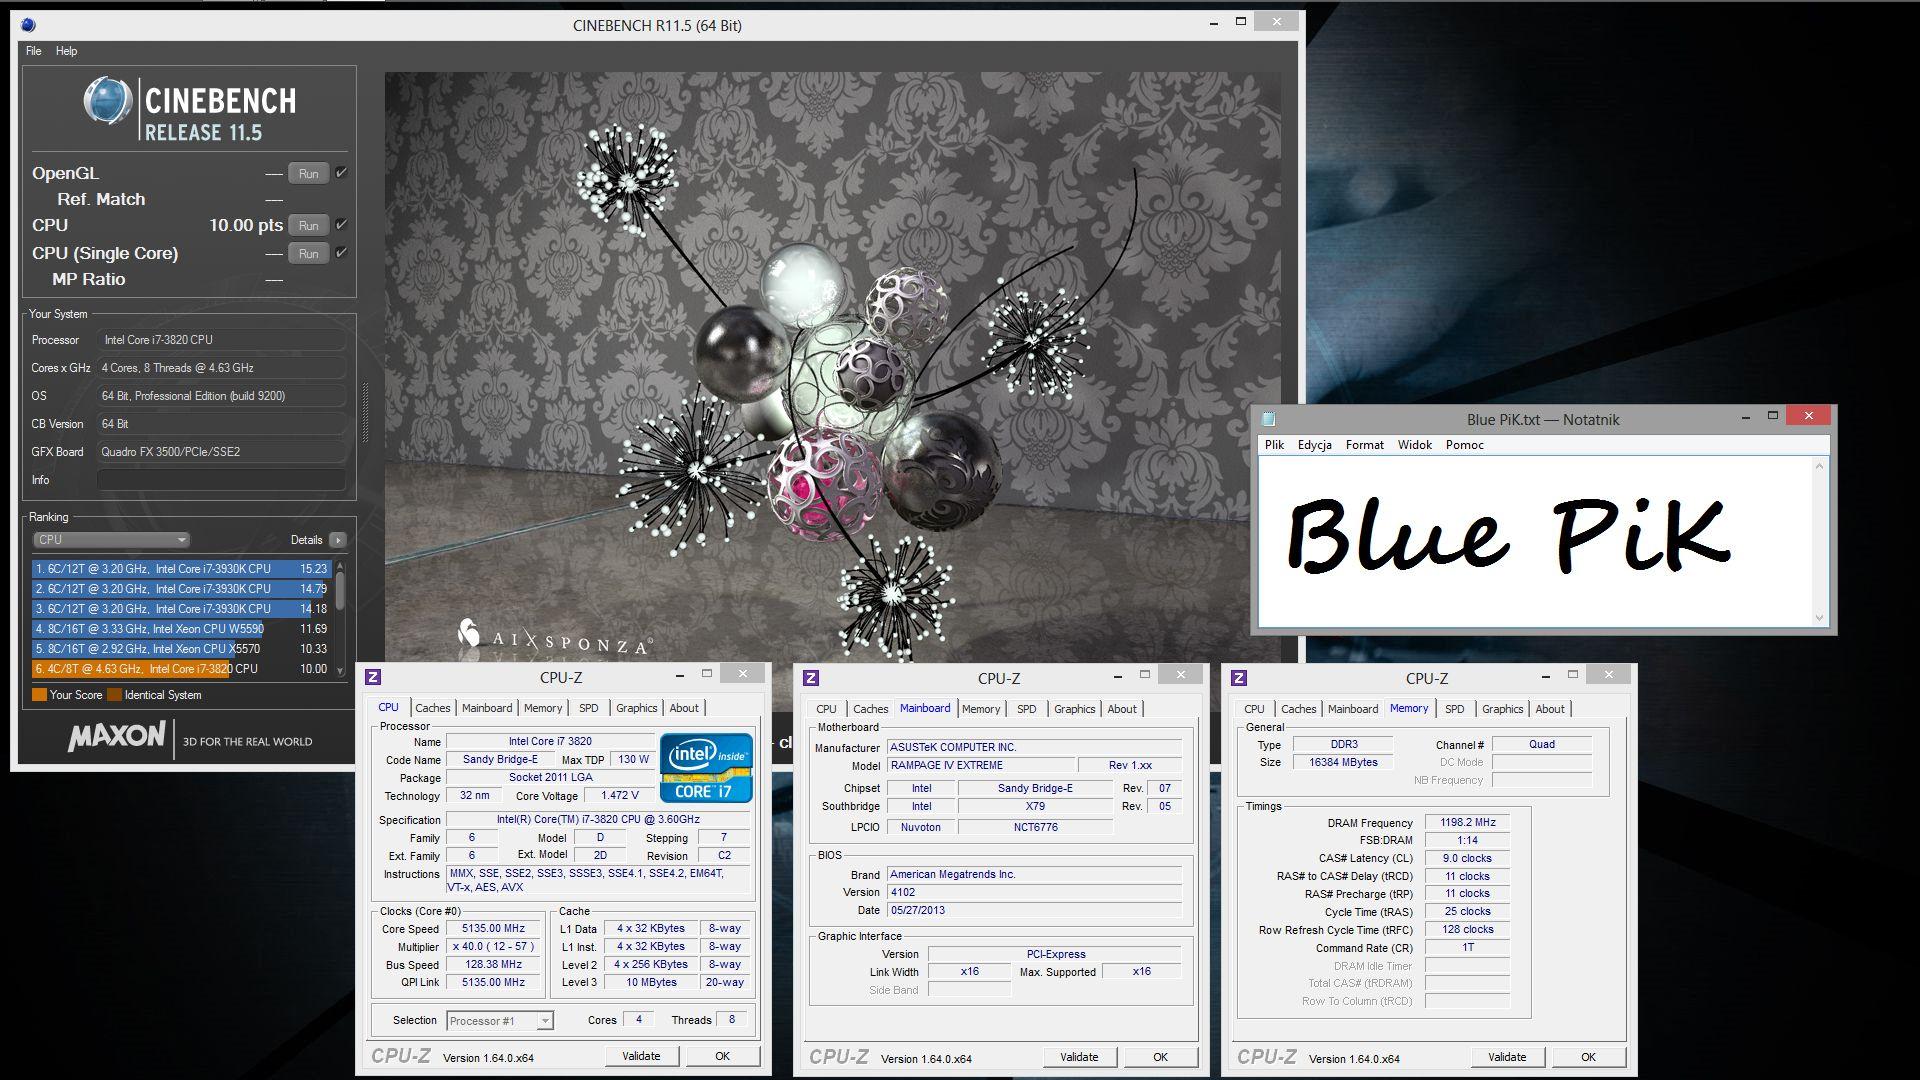Viewport: 1920px width, 1080px height.
Task: Select ranking row 4 Xeon W5590
Action: pos(181,629)
